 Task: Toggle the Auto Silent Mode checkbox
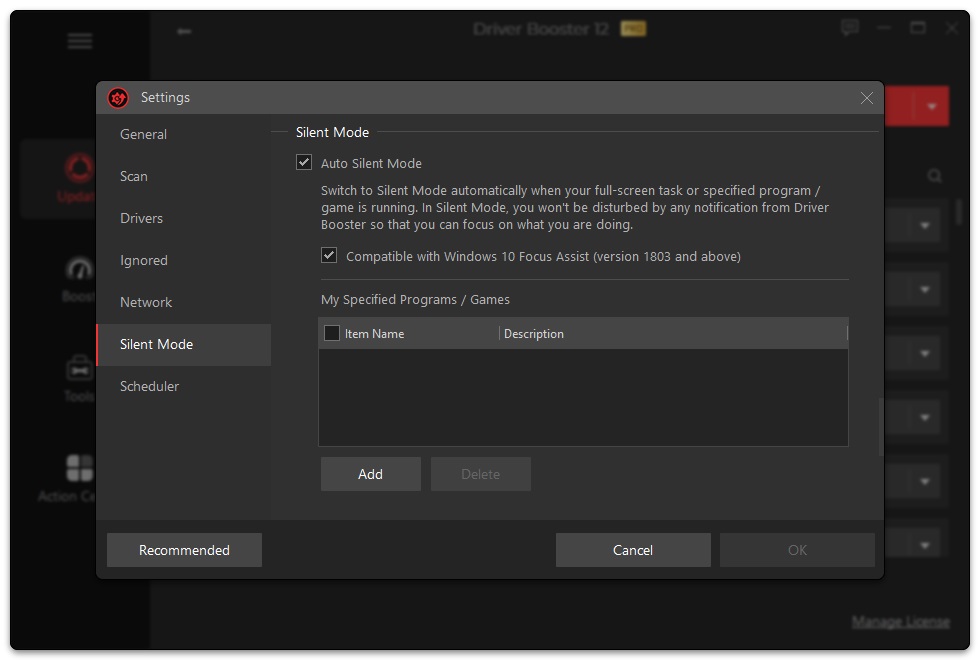(304, 162)
